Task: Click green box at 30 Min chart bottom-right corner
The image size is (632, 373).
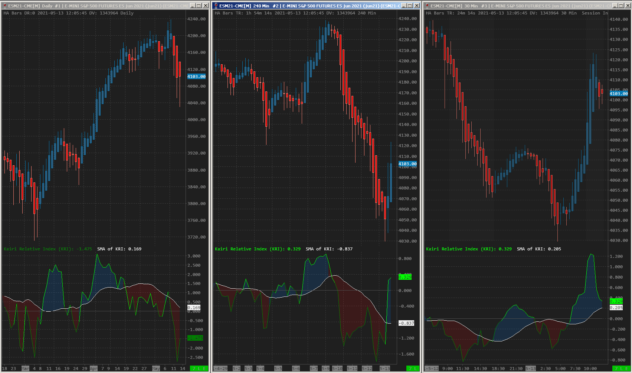Action: point(621,368)
